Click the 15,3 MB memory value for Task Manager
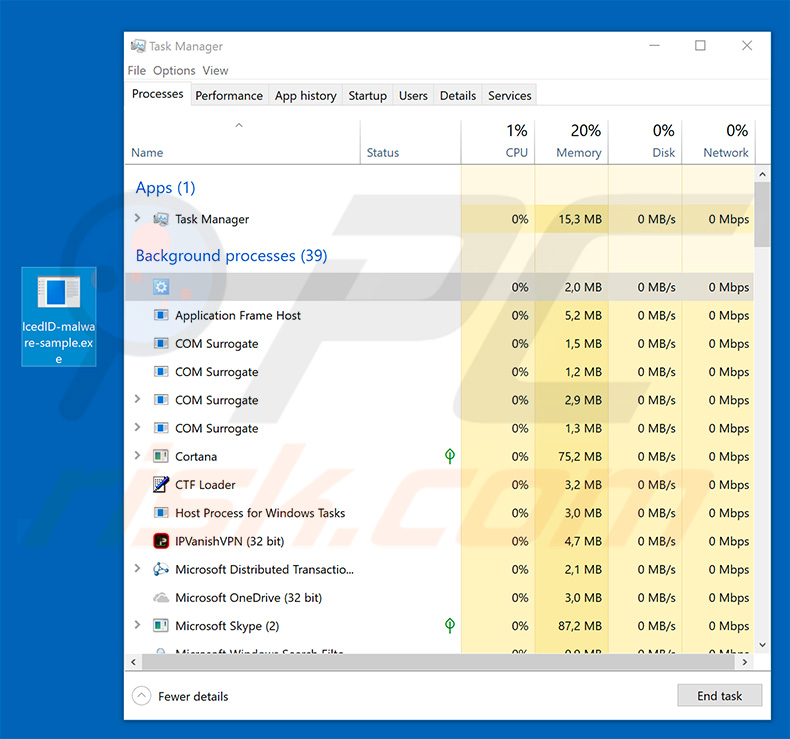This screenshot has height=739, width=790. pyautogui.click(x=580, y=219)
